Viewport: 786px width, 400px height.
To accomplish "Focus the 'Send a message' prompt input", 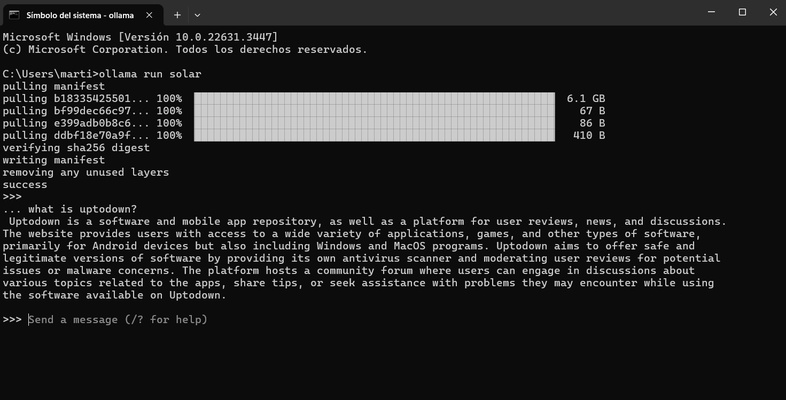I will click(118, 320).
